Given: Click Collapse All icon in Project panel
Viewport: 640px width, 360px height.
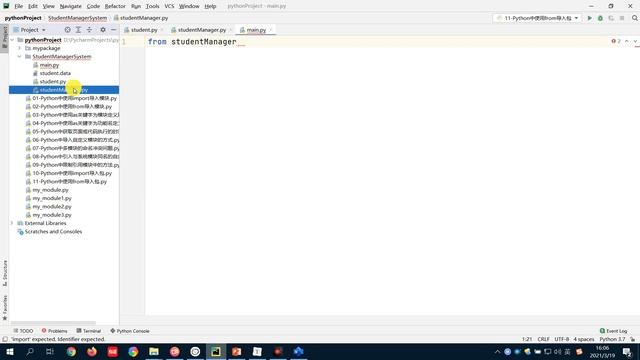Looking at the screenshot, I should [x=89, y=30].
